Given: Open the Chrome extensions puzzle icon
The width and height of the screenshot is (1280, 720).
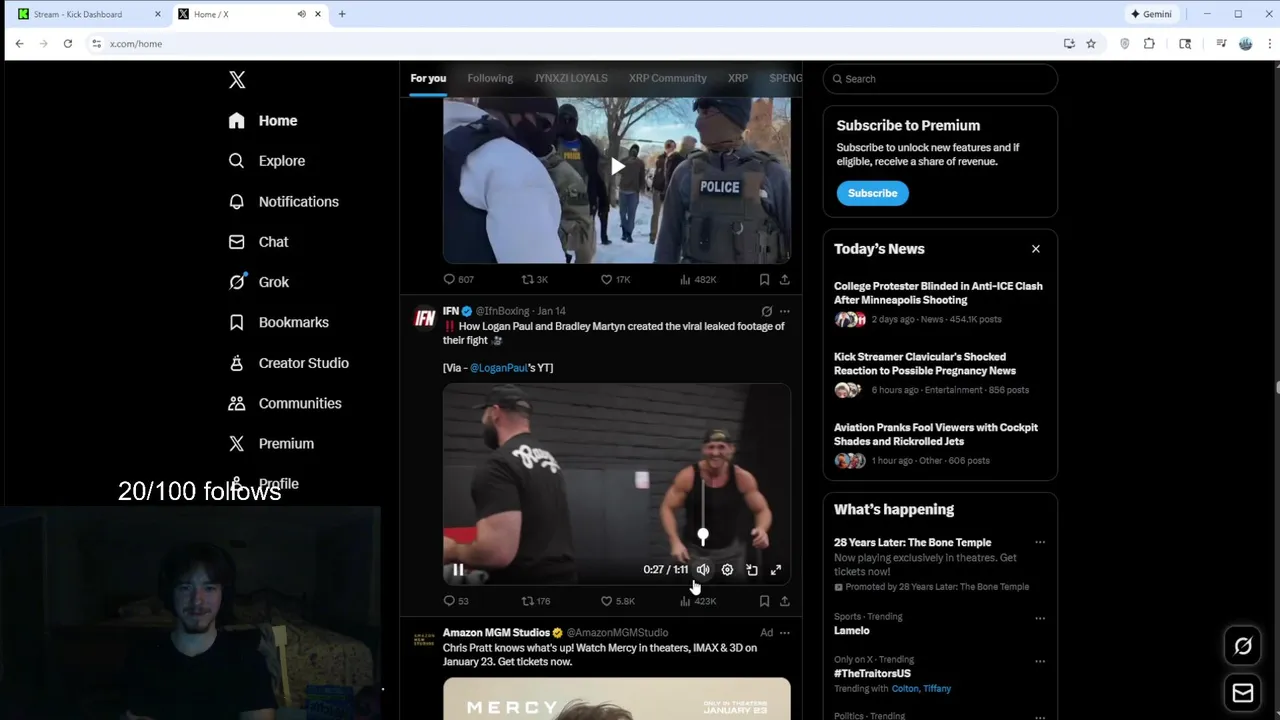Looking at the screenshot, I should click(1149, 44).
